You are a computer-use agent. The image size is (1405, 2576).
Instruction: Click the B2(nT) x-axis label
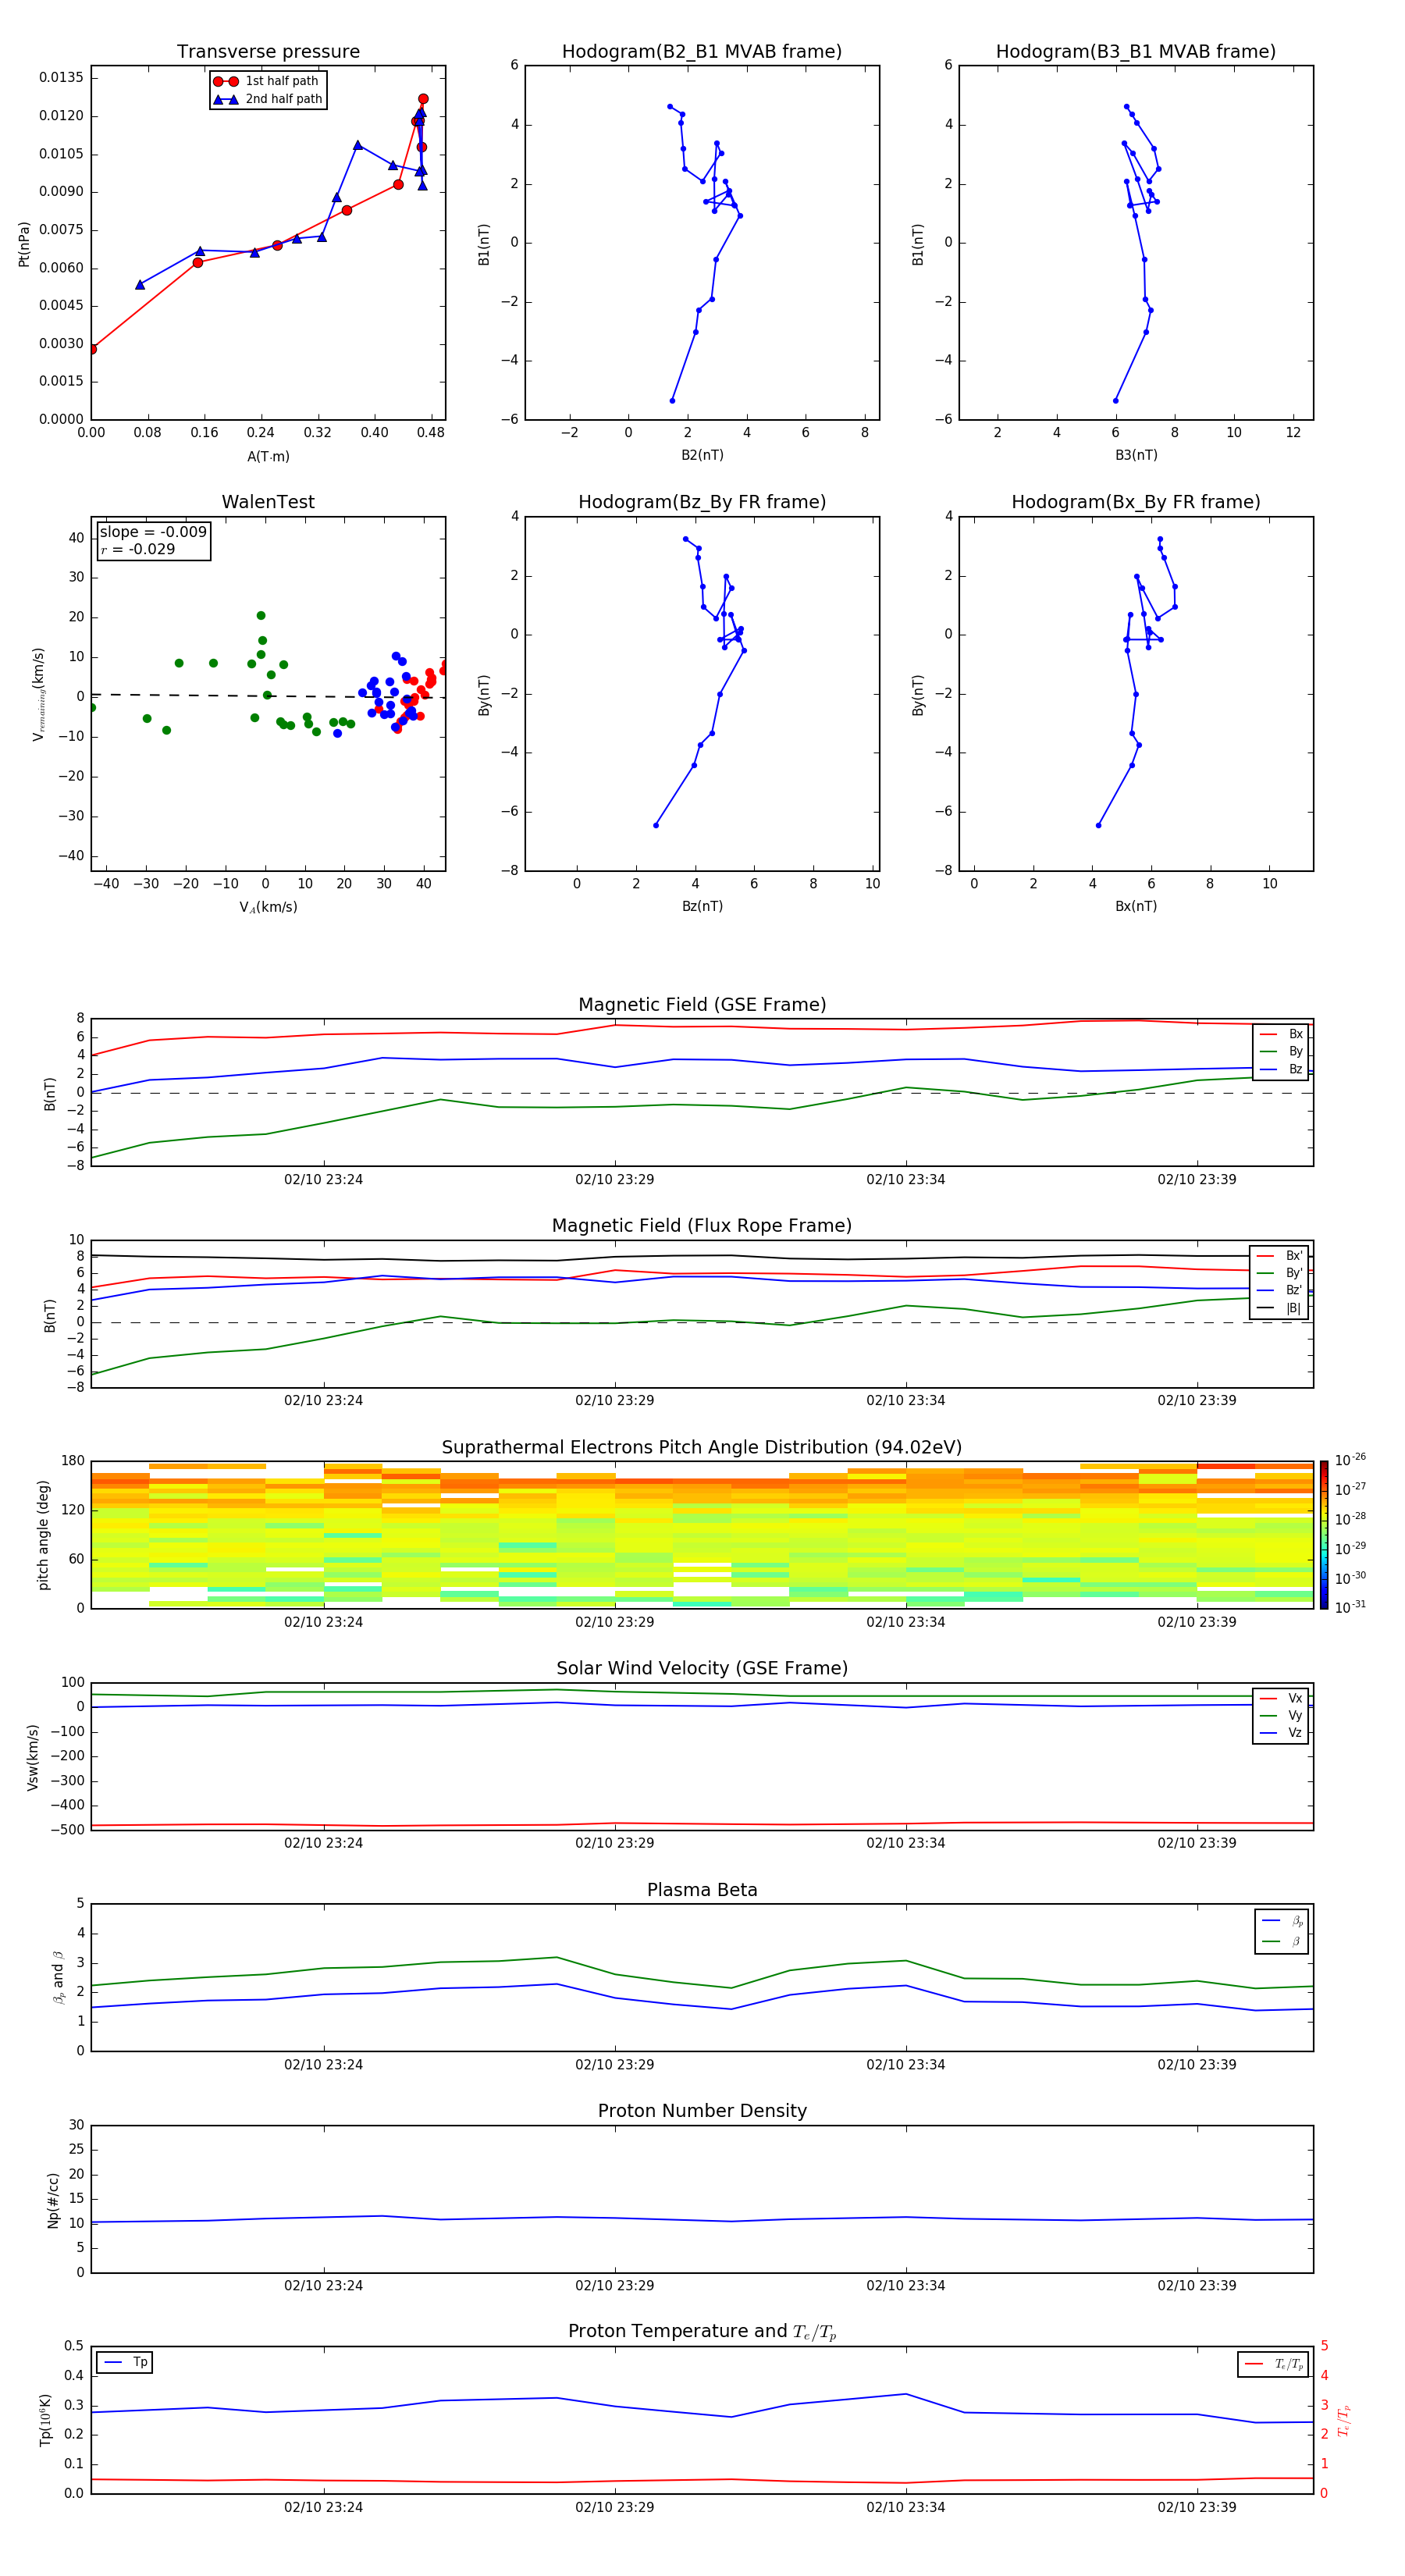tap(702, 455)
